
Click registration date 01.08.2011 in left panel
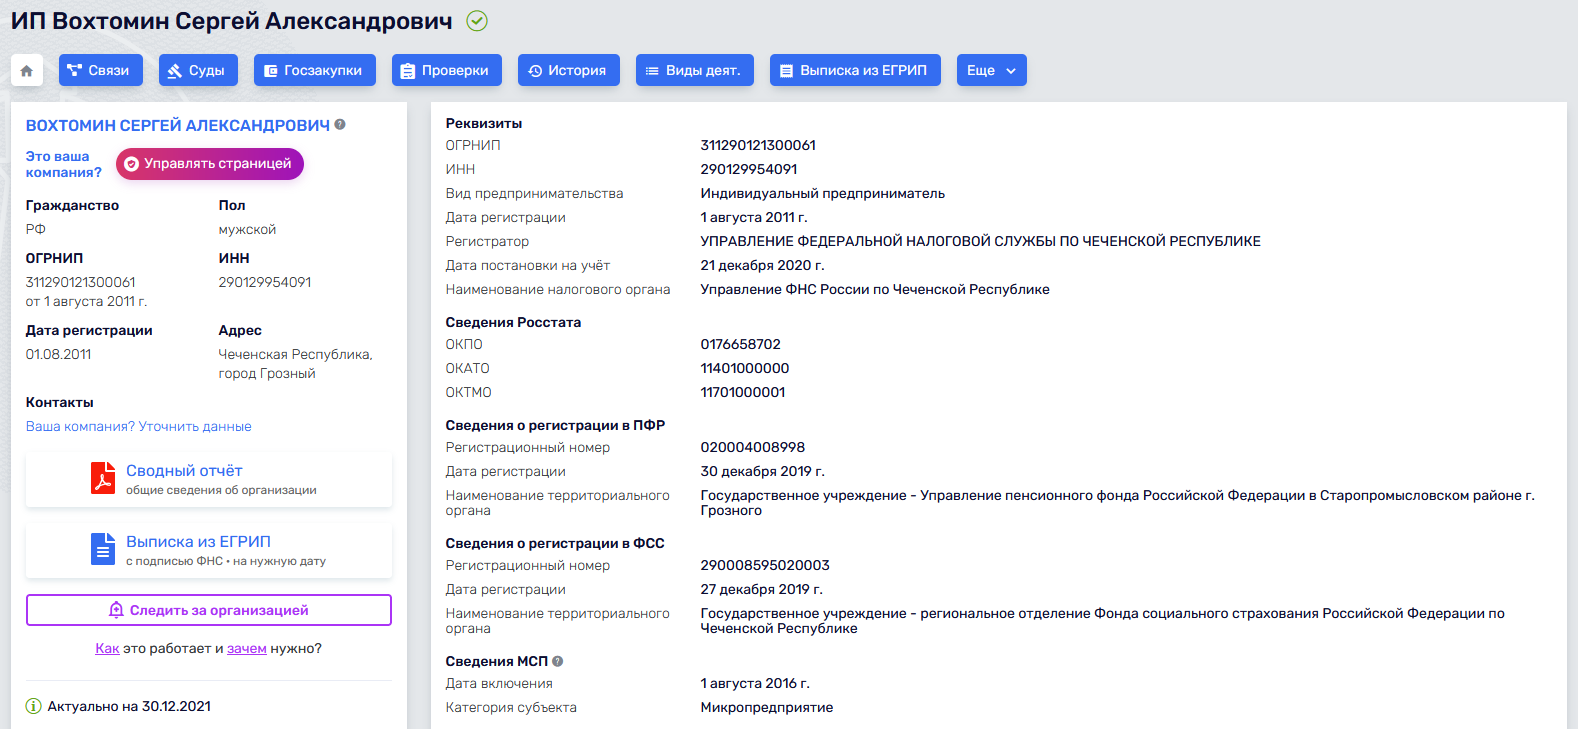(59, 354)
